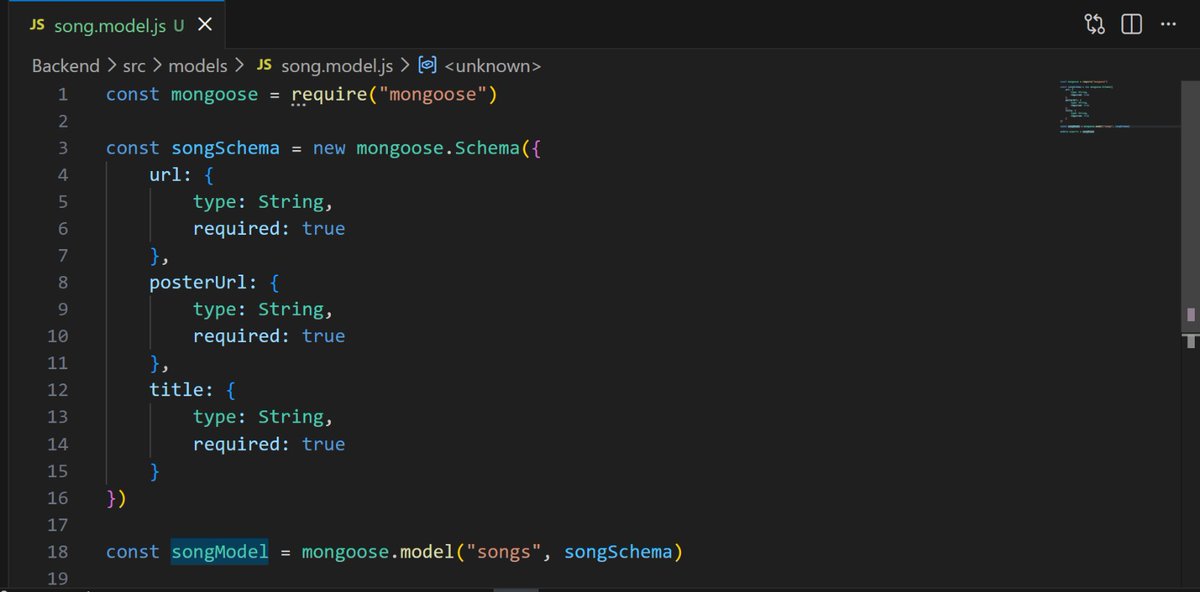Open the source control changes icon

coord(1094,25)
